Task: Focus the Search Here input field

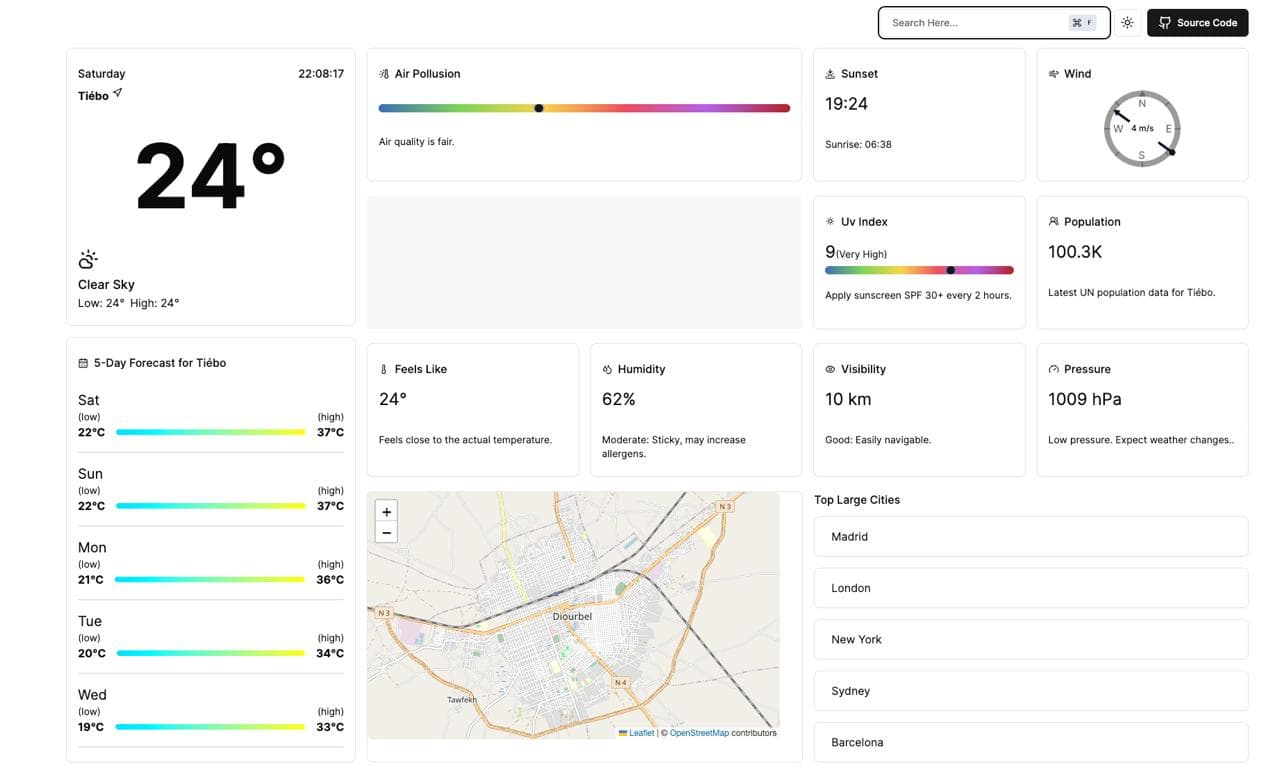Action: pos(975,23)
